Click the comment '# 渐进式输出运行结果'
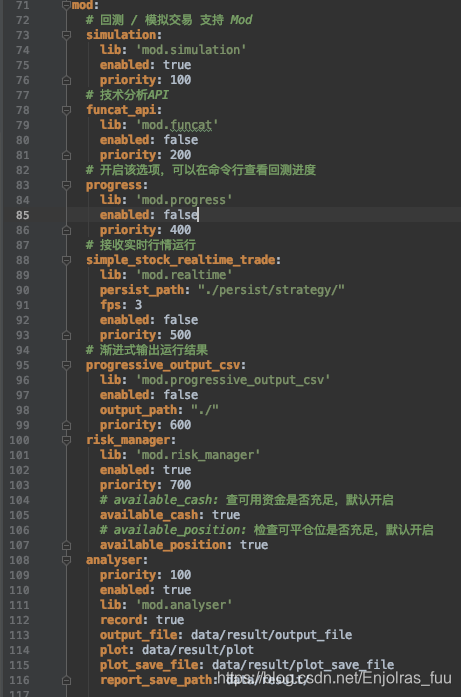 (147, 350)
